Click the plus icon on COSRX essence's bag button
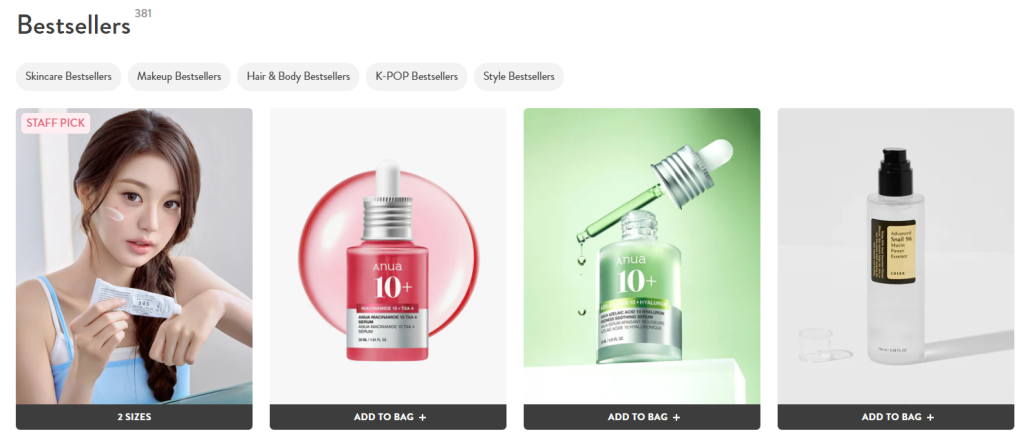The image size is (1024, 436). coord(931,417)
